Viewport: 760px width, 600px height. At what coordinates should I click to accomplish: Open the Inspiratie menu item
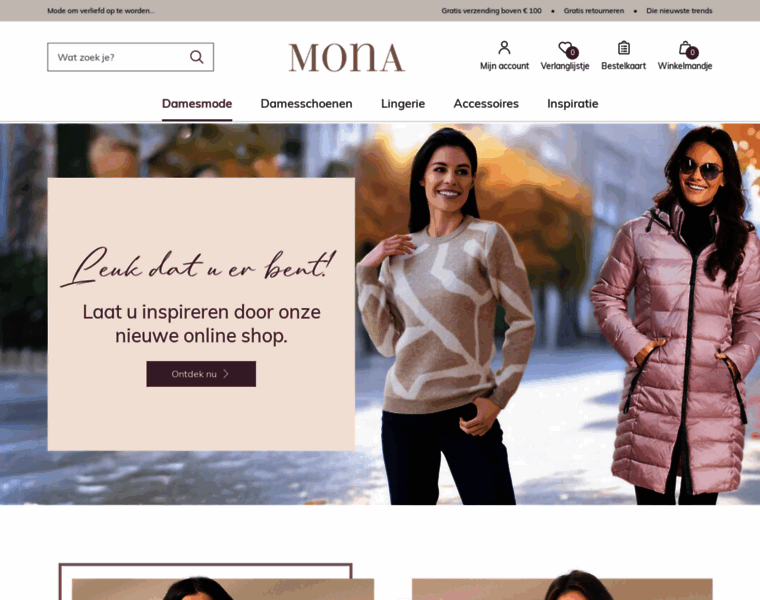click(572, 104)
